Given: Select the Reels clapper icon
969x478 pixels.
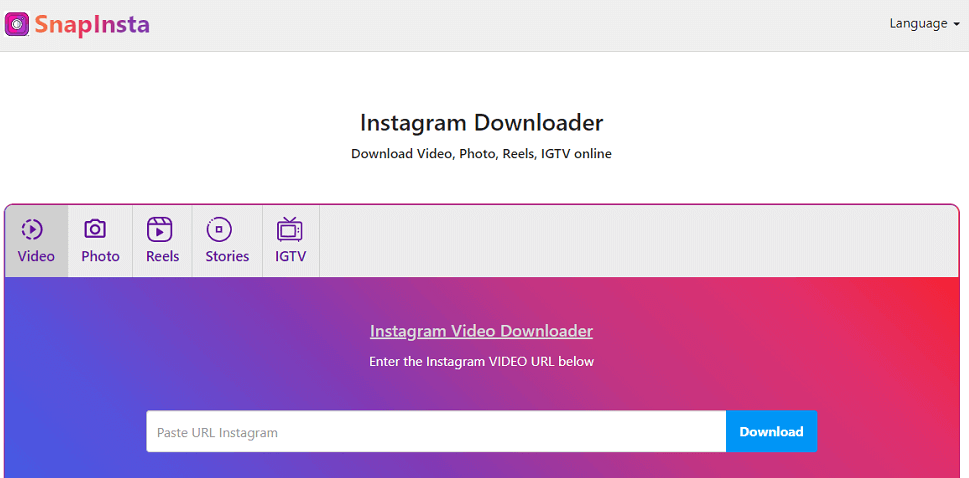Looking at the screenshot, I should coord(159,230).
